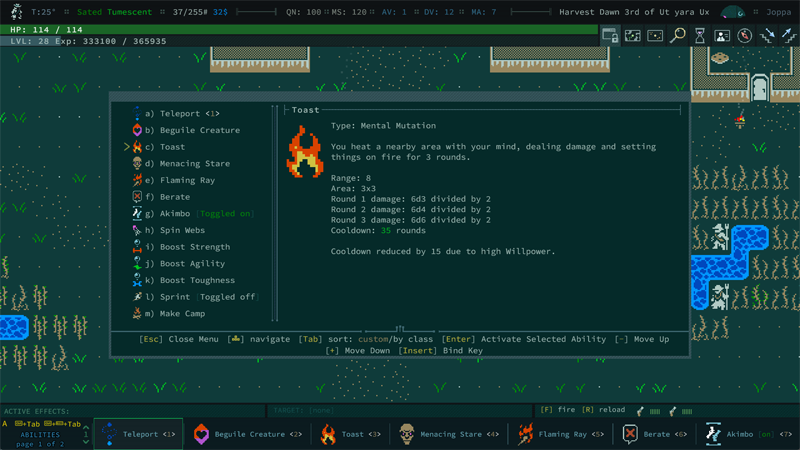This screenshot has height=450, width=800.
Task: Click the compass navigation icon
Action: pos(744,35)
